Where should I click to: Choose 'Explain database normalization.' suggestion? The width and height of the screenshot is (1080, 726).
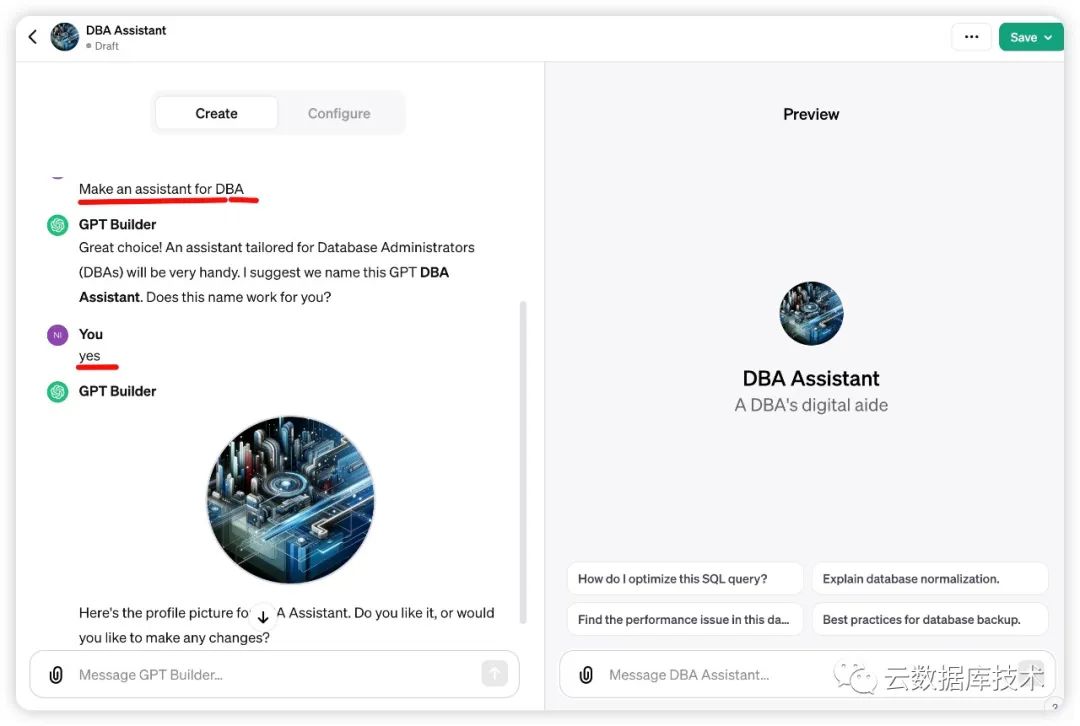pos(930,579)
